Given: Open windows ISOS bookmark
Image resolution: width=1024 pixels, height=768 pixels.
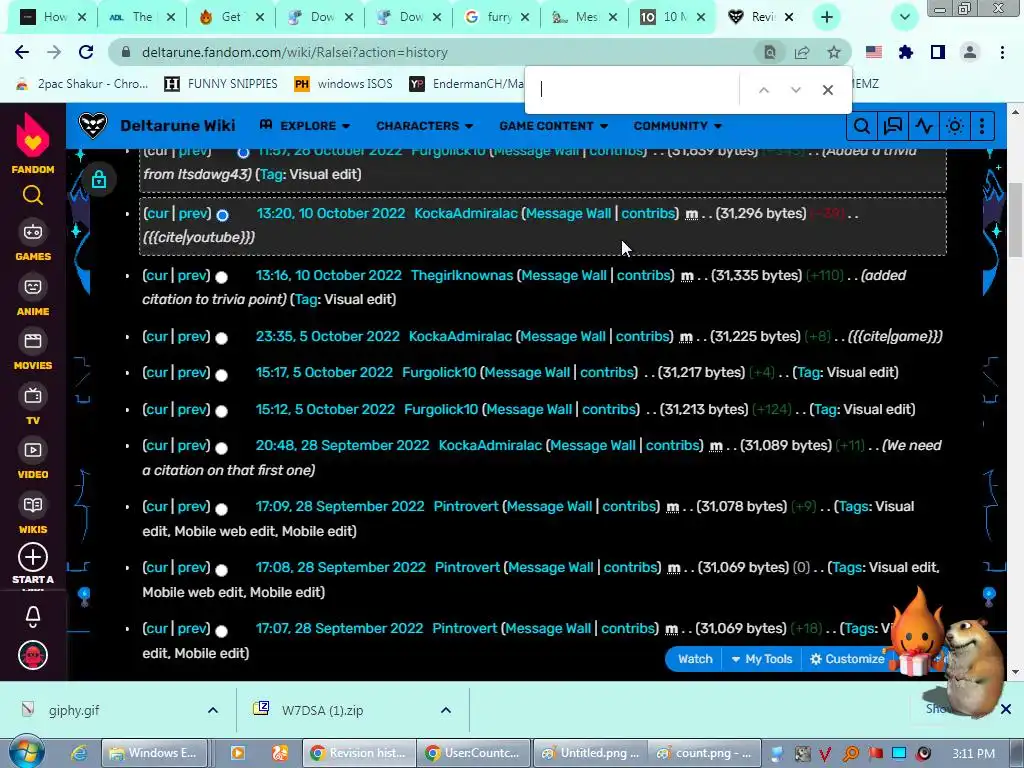Looking at the screenshot, I should pyautogui.click(x=344, y=84).
